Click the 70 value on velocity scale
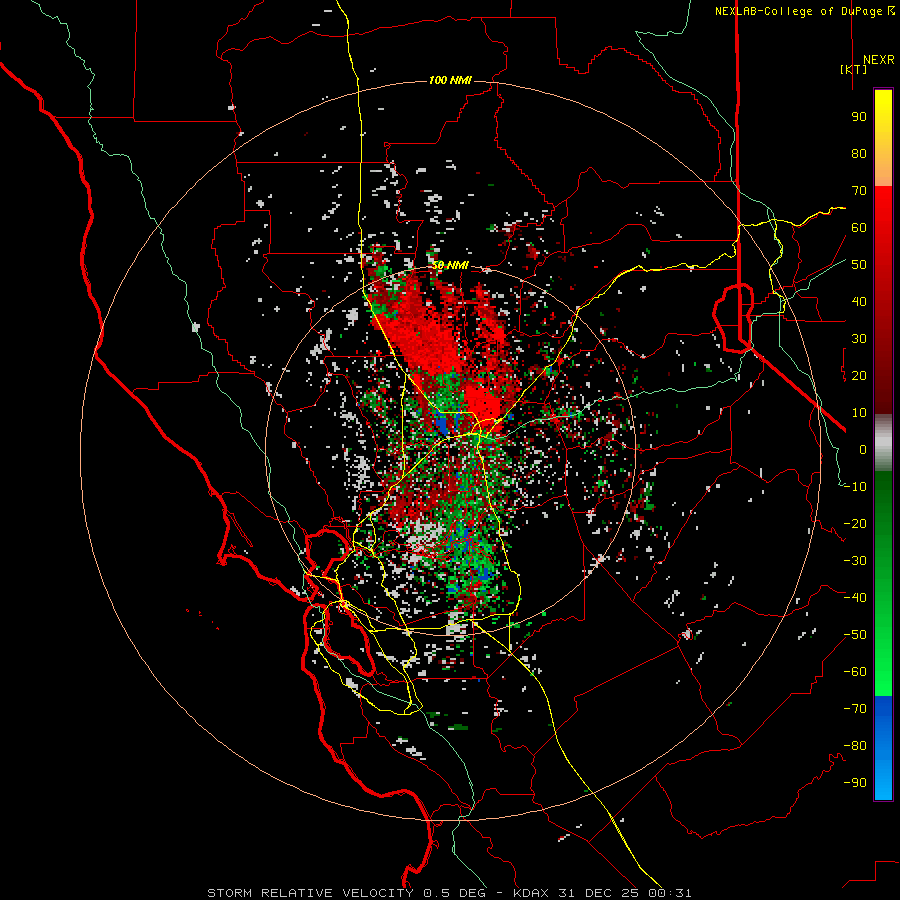The width and height of the screenshot is (900, 900). coord(859,191)
